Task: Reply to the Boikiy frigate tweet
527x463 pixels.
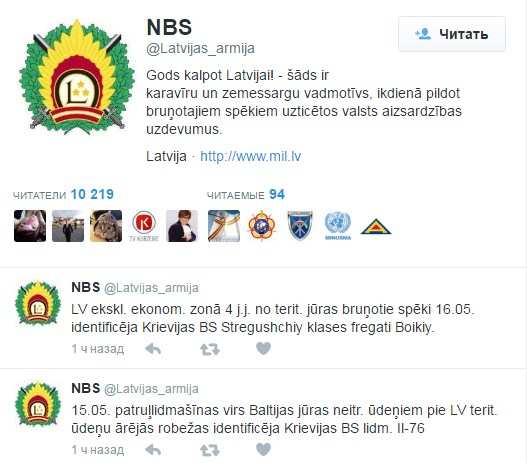Action: pos(153,349)
